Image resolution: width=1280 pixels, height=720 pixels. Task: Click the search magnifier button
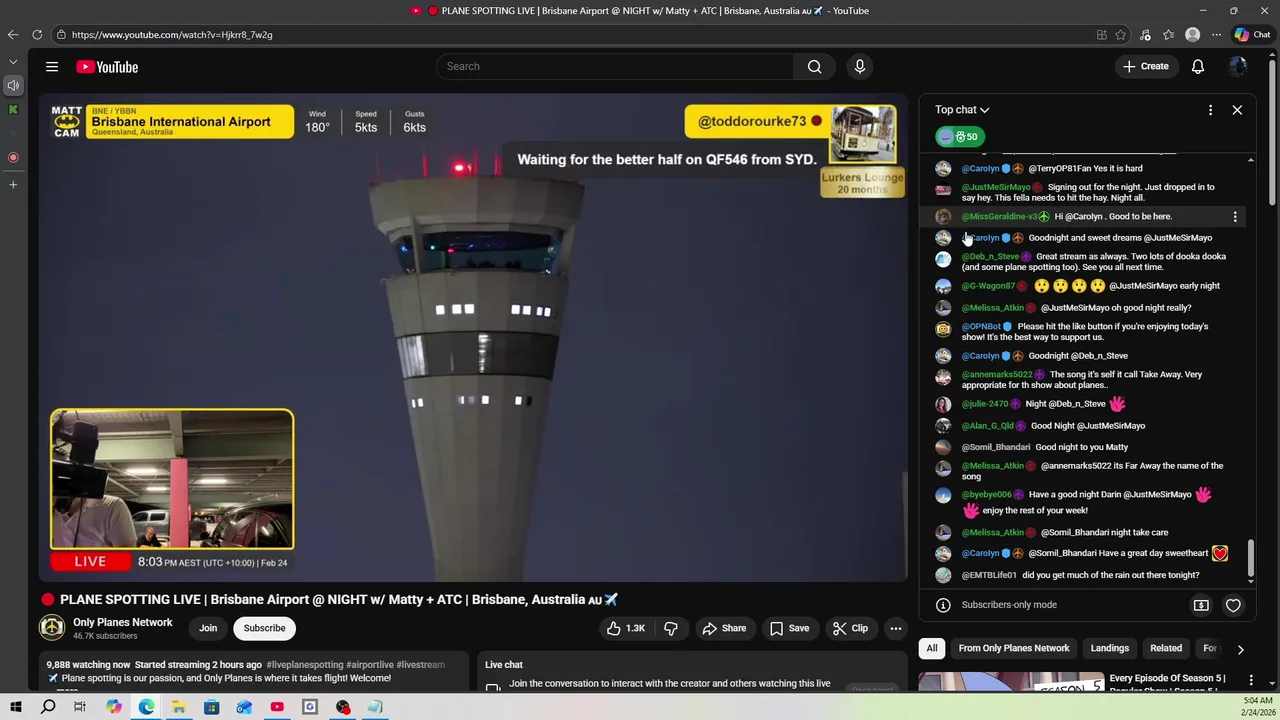(814, 67)
